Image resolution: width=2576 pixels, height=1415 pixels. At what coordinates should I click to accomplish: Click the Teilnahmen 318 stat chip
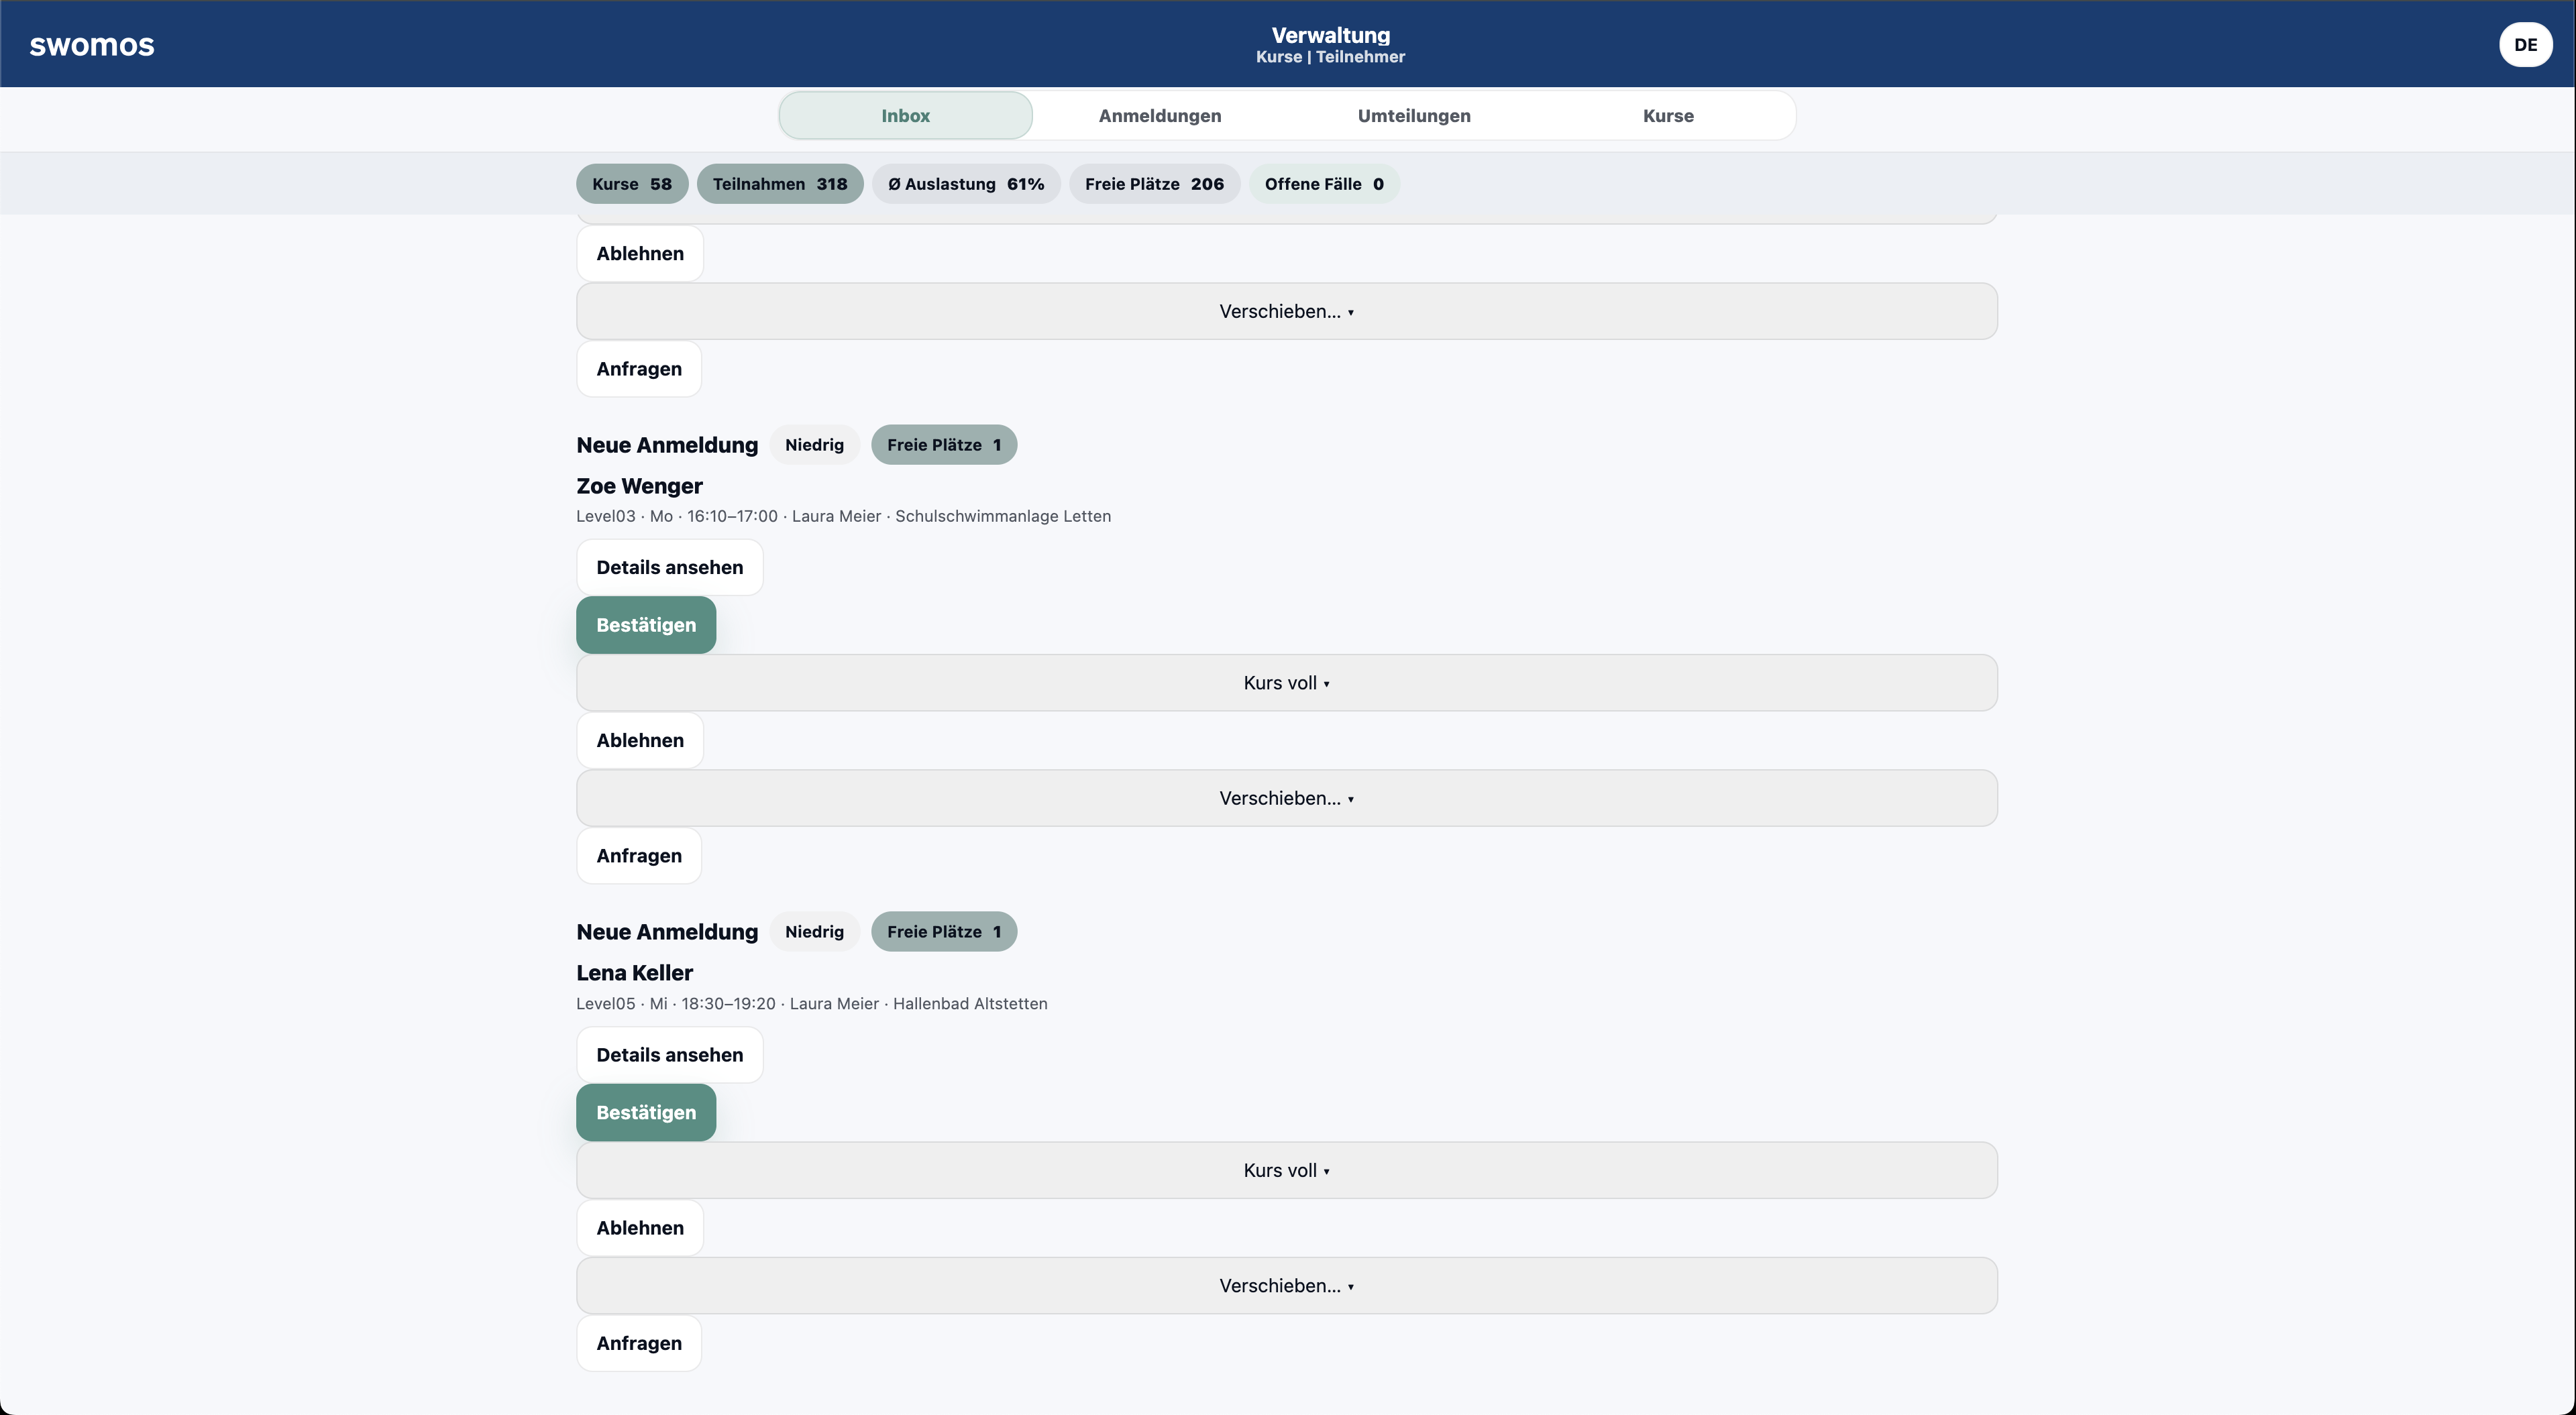click(780, 184)
